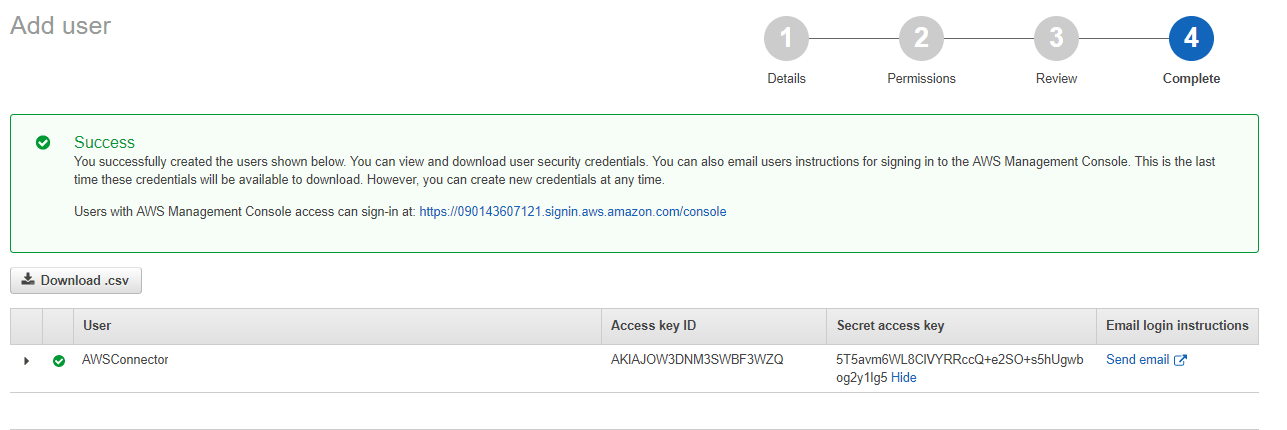Click the Details step label

coord(786,78)
